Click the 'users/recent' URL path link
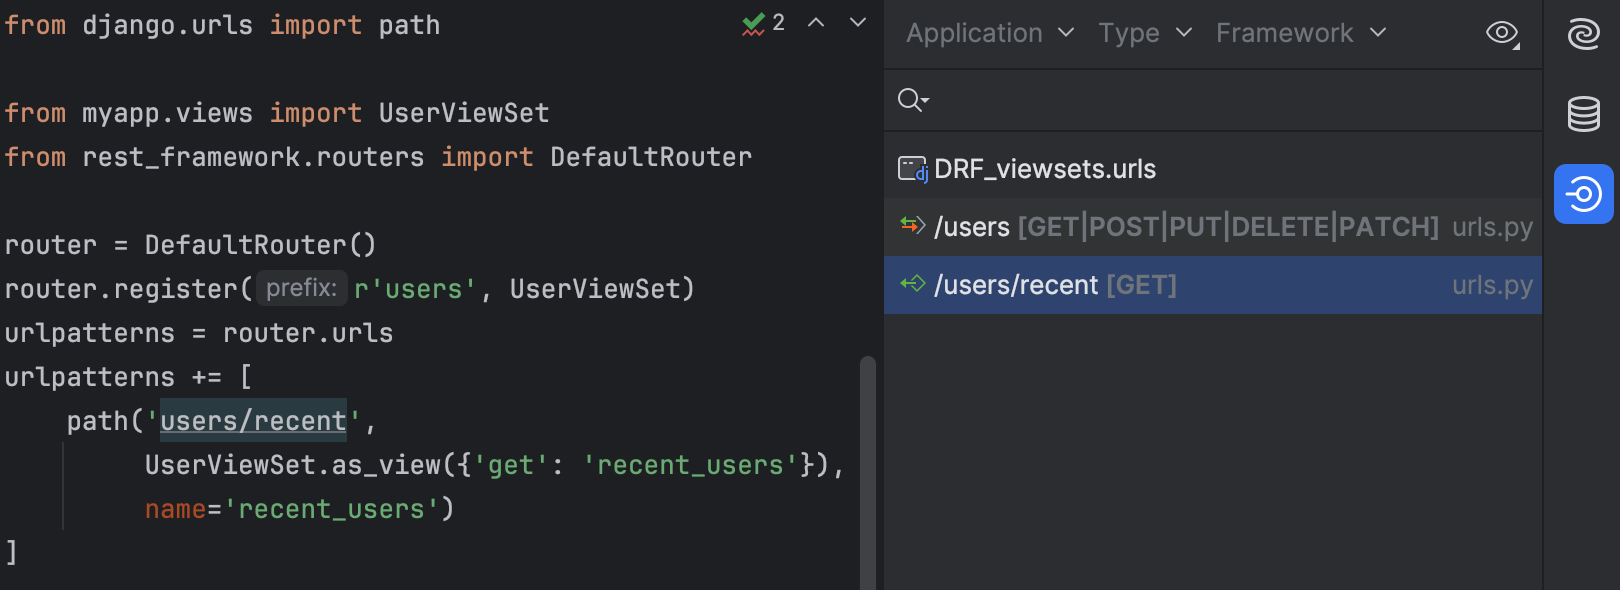Viewport: 1620px width, 590px height. (253, 421)
